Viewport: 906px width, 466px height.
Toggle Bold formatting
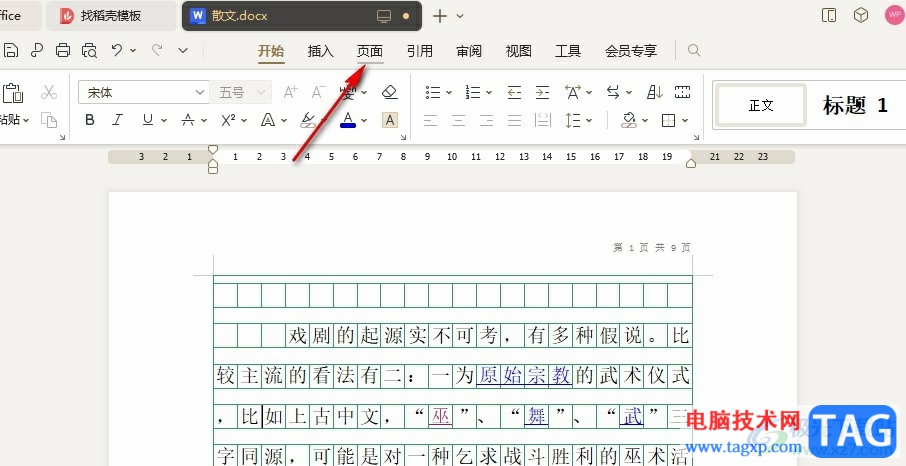(90, 120)
